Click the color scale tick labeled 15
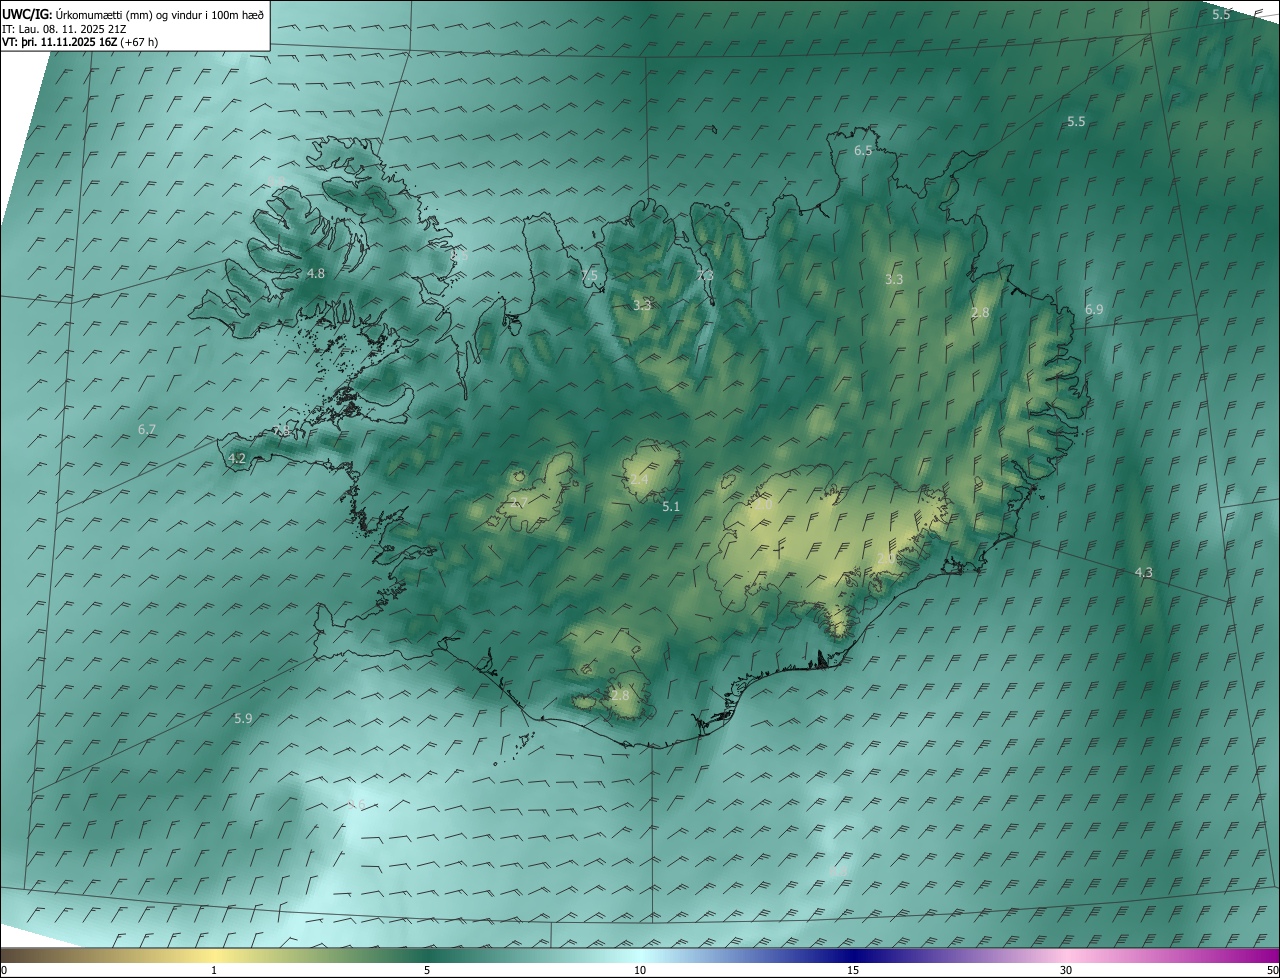Screen dimensions: 1280x978 pyautogui.click(x=853, y=970)
